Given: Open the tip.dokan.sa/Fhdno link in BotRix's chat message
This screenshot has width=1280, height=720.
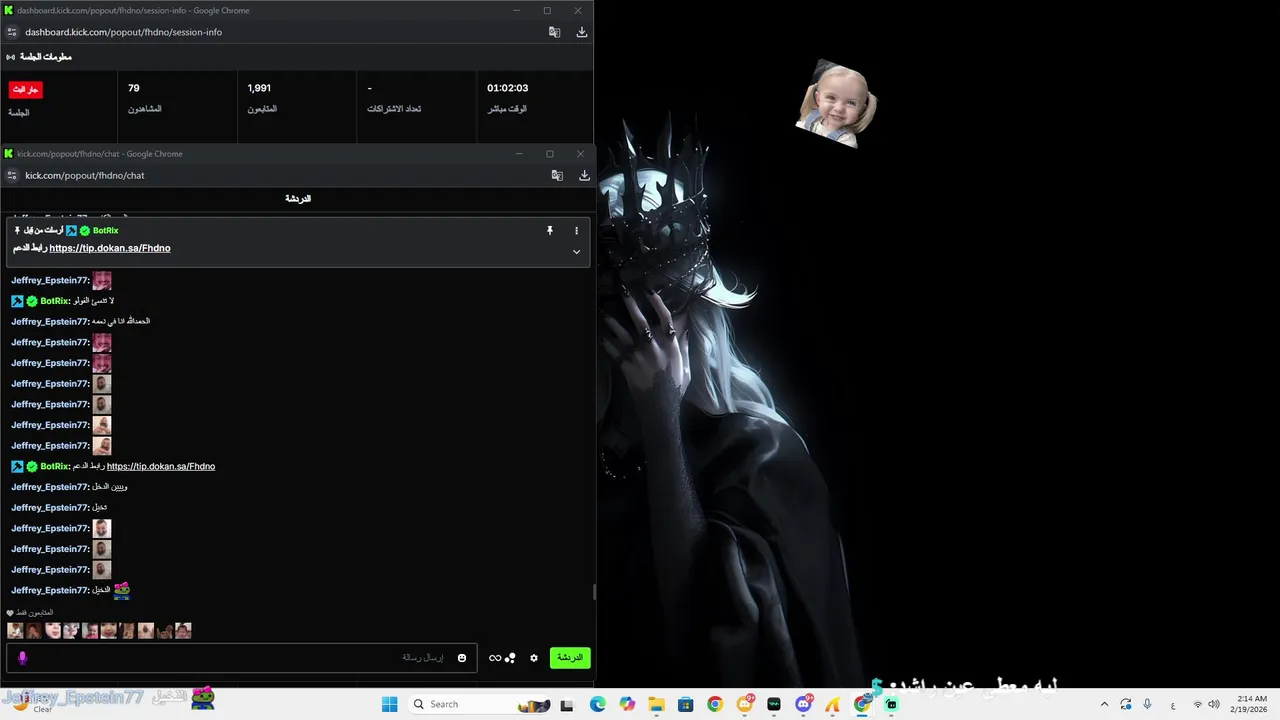Looking at the screenshot, I should coord(161,466).
